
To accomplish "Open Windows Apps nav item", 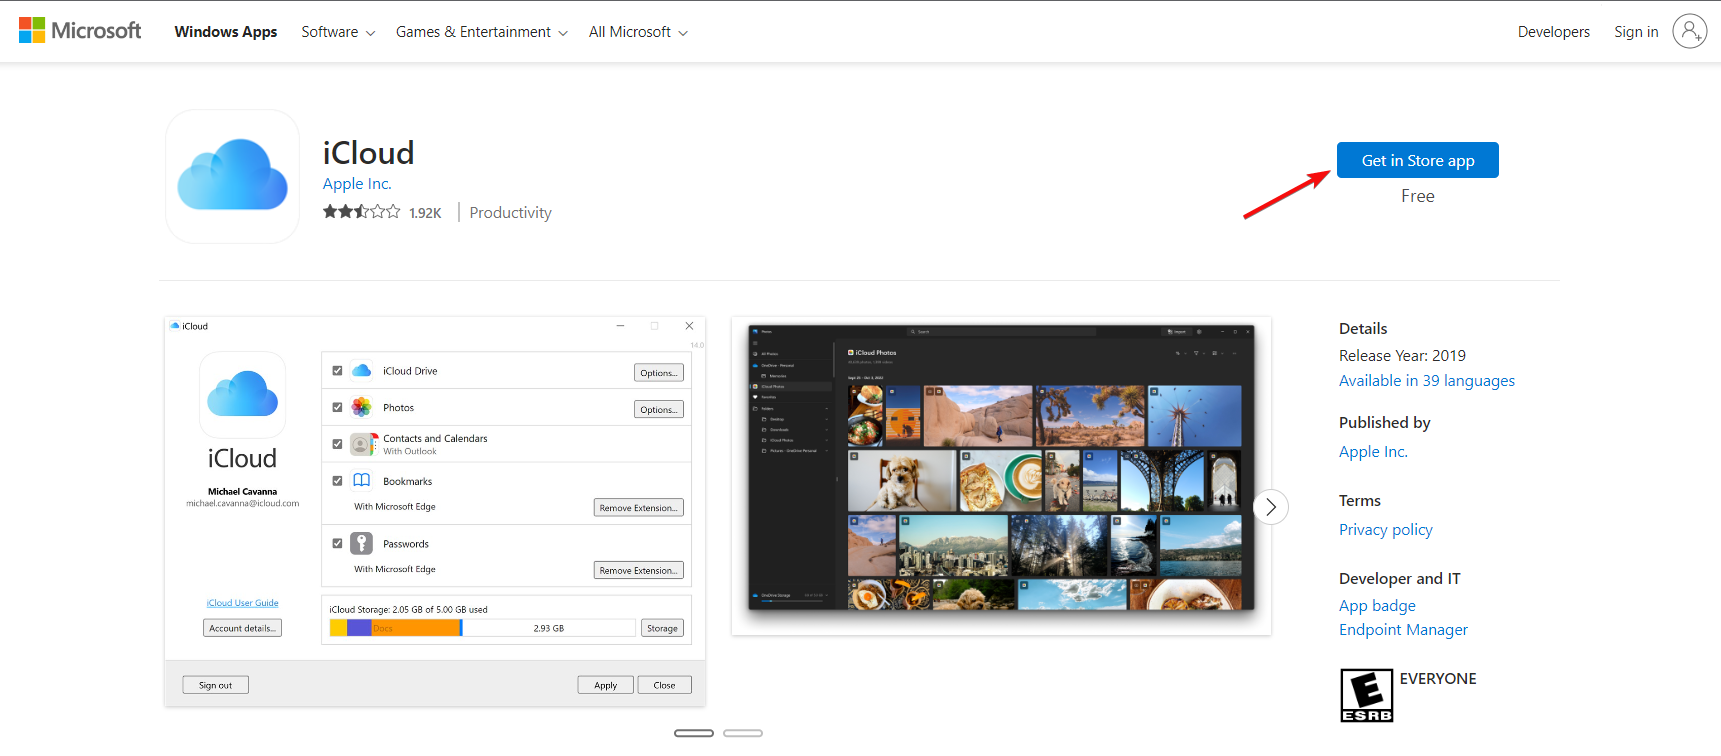I will point(226,32).
